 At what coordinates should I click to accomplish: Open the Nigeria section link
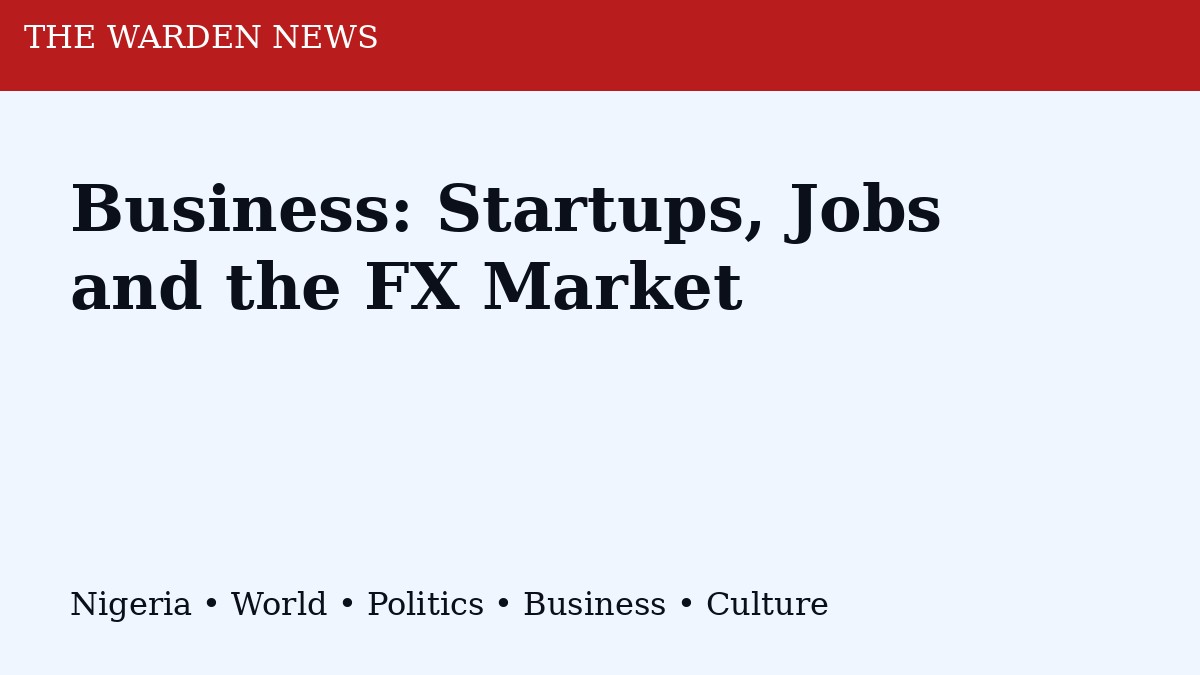tap(130, 605)
